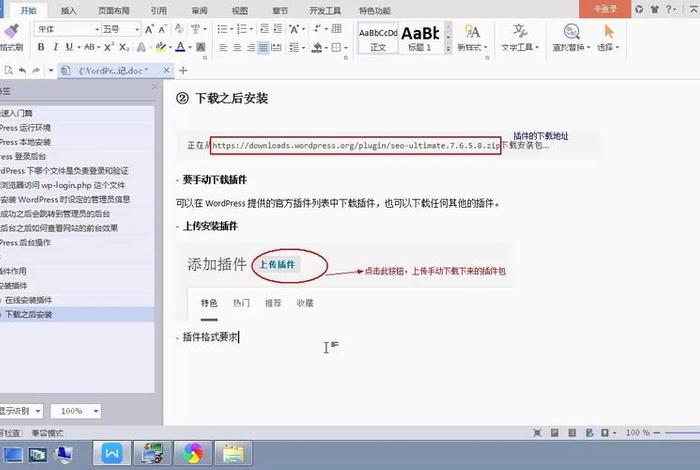Open 查找替换 find and replace
The height and width of the screenshot is (470, 700).
pyautogui.click(x=571, y=38)
